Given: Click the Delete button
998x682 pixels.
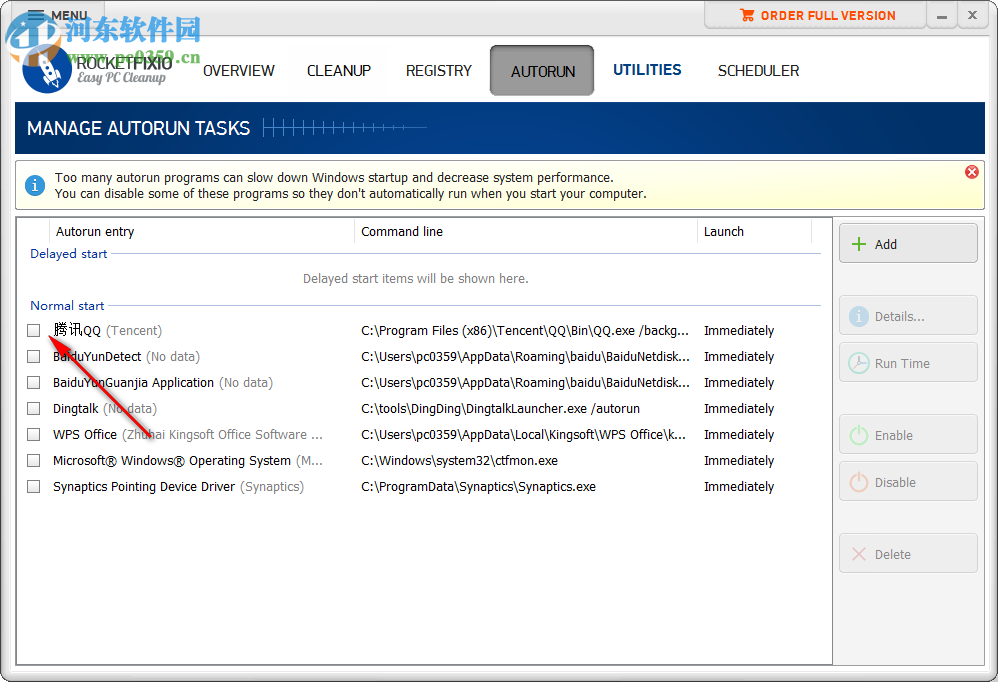Looking at the screenshot, I should pyautogui.click(x=908, y=553).
